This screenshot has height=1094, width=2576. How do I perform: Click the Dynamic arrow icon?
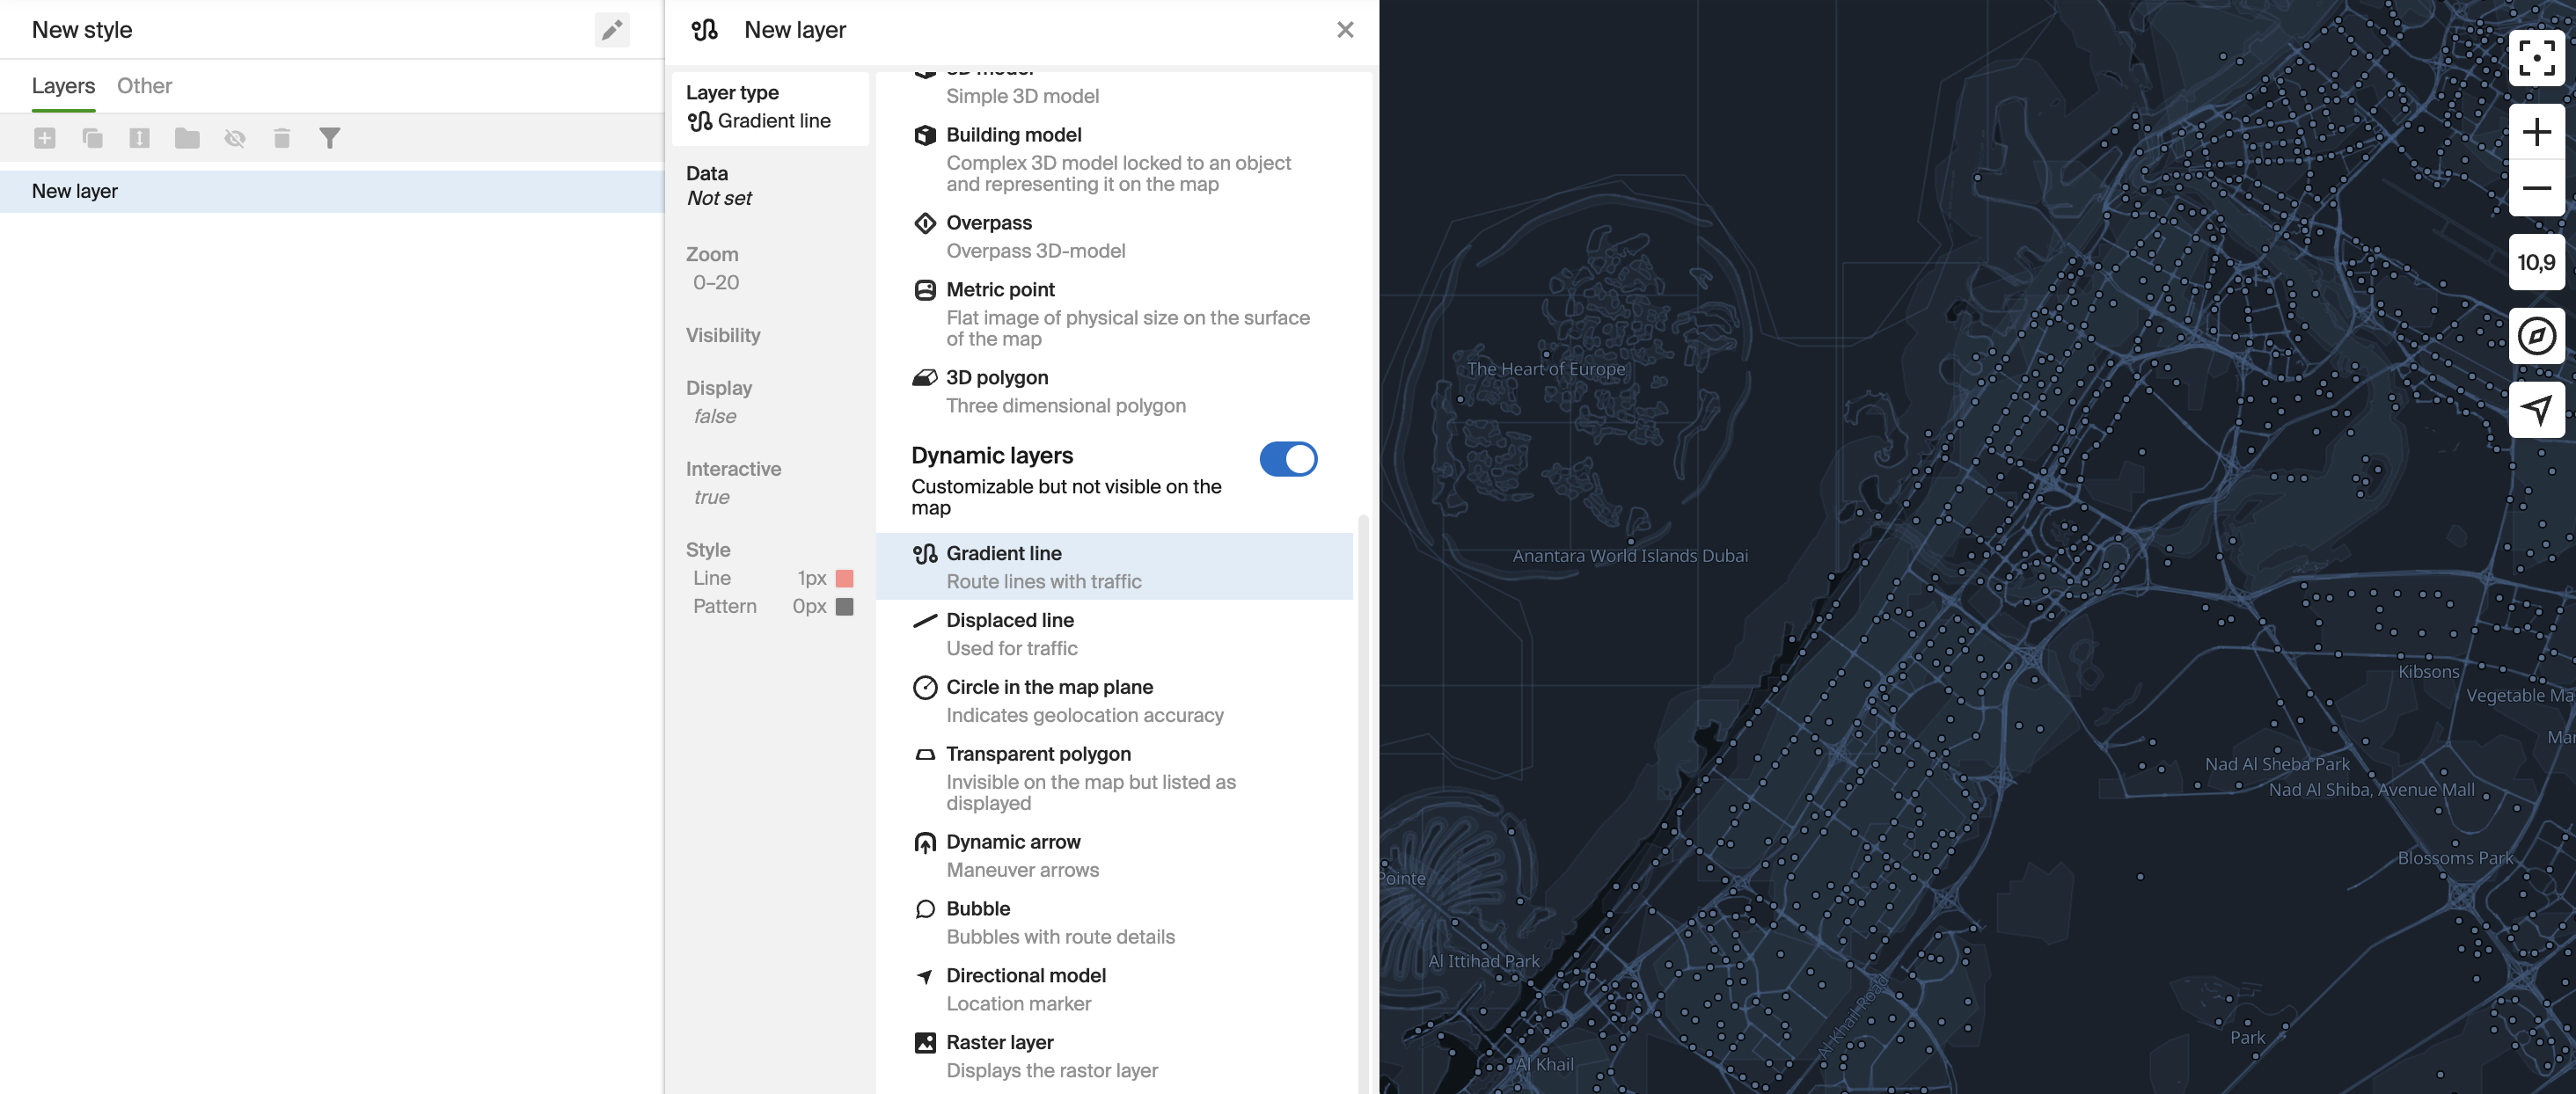(925, 843)
